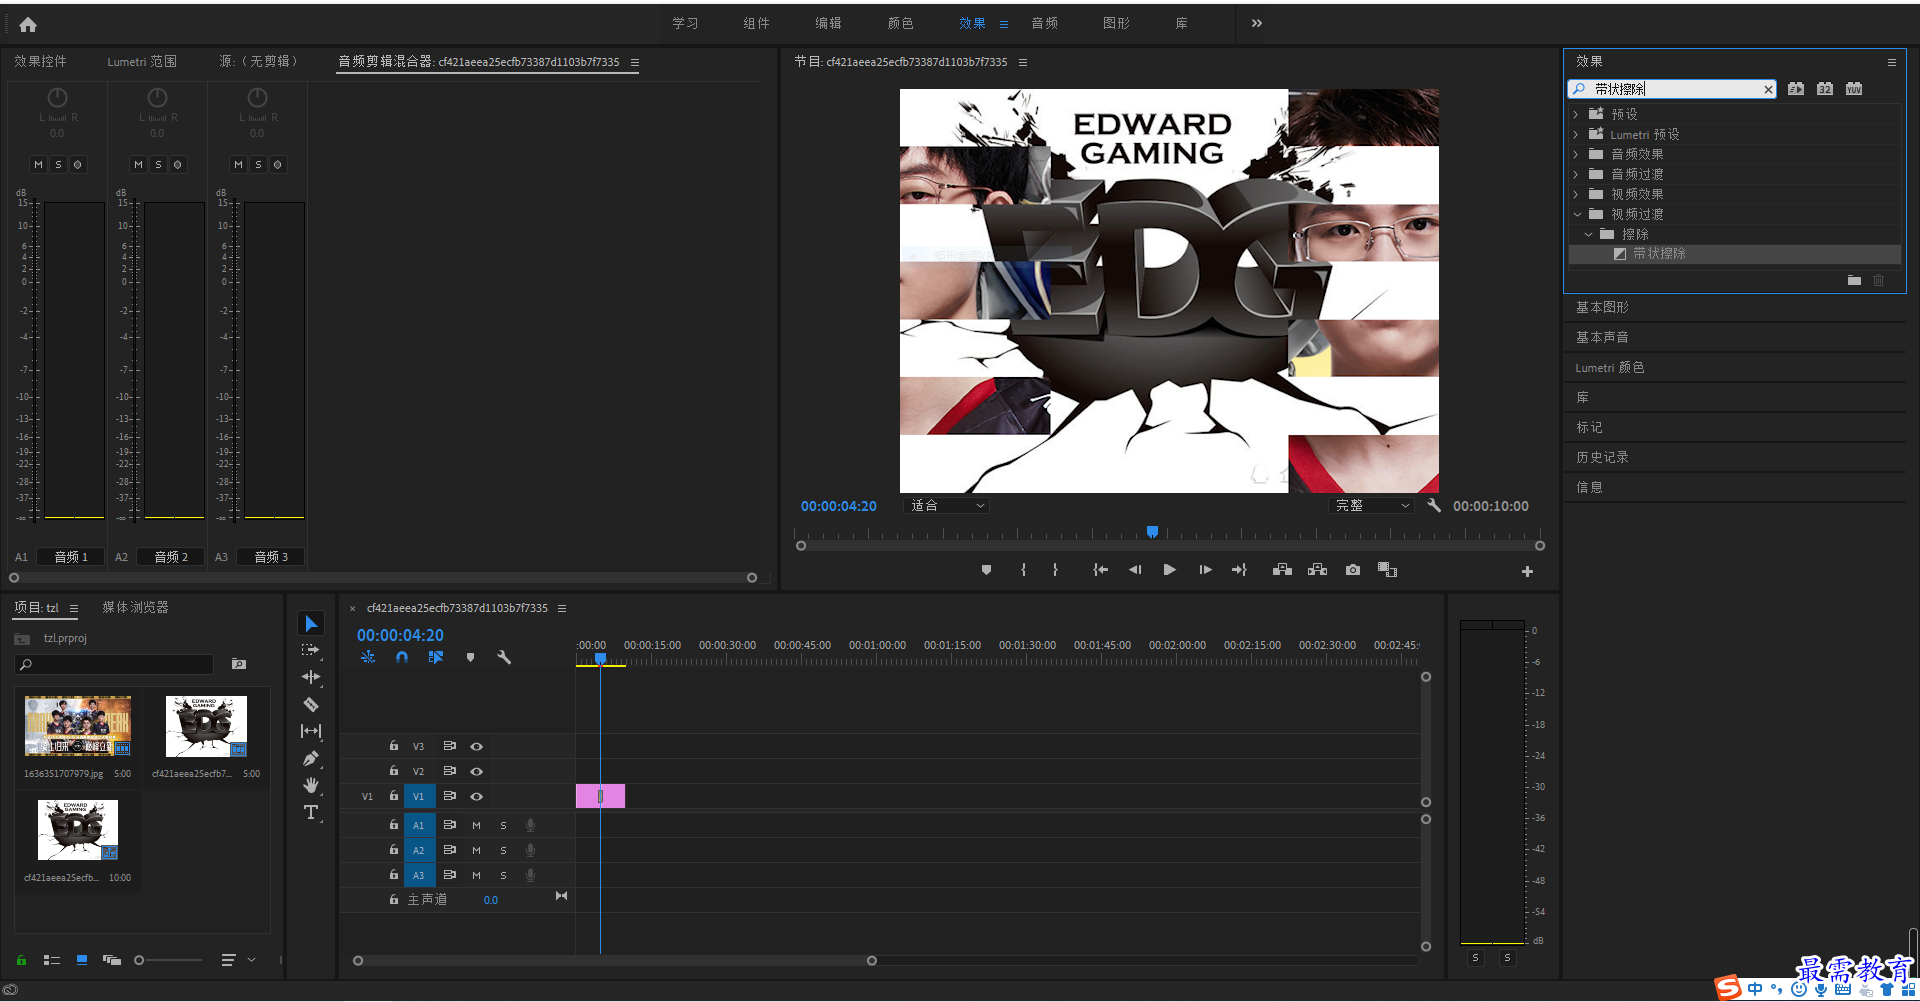Clear the effects search field
The image size is (1920, 1002).
[1768, 90]
